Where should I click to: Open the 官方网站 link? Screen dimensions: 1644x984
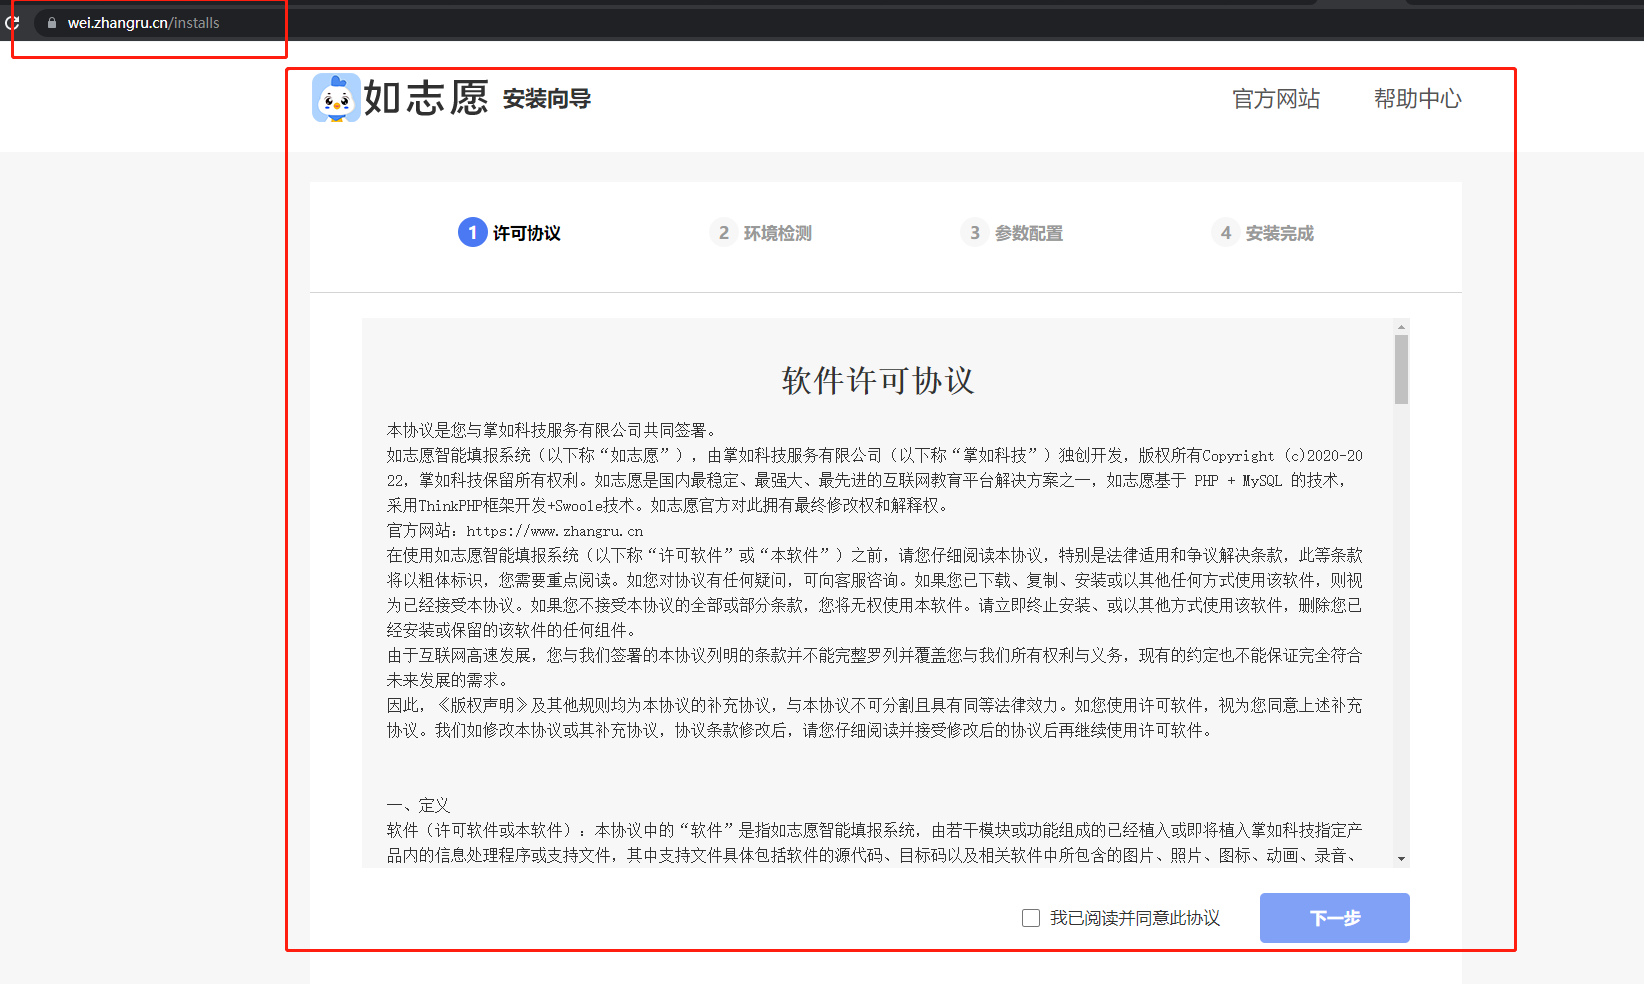[1276, 99]
